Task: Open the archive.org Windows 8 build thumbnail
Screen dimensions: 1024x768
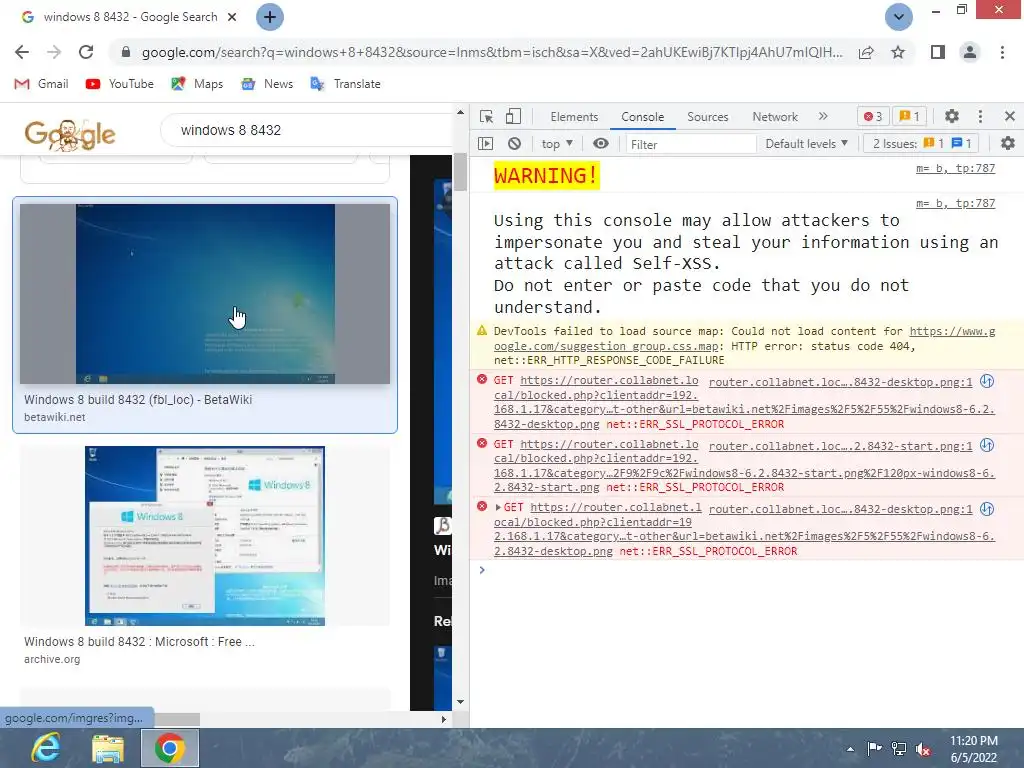Action: coord(205,536)
